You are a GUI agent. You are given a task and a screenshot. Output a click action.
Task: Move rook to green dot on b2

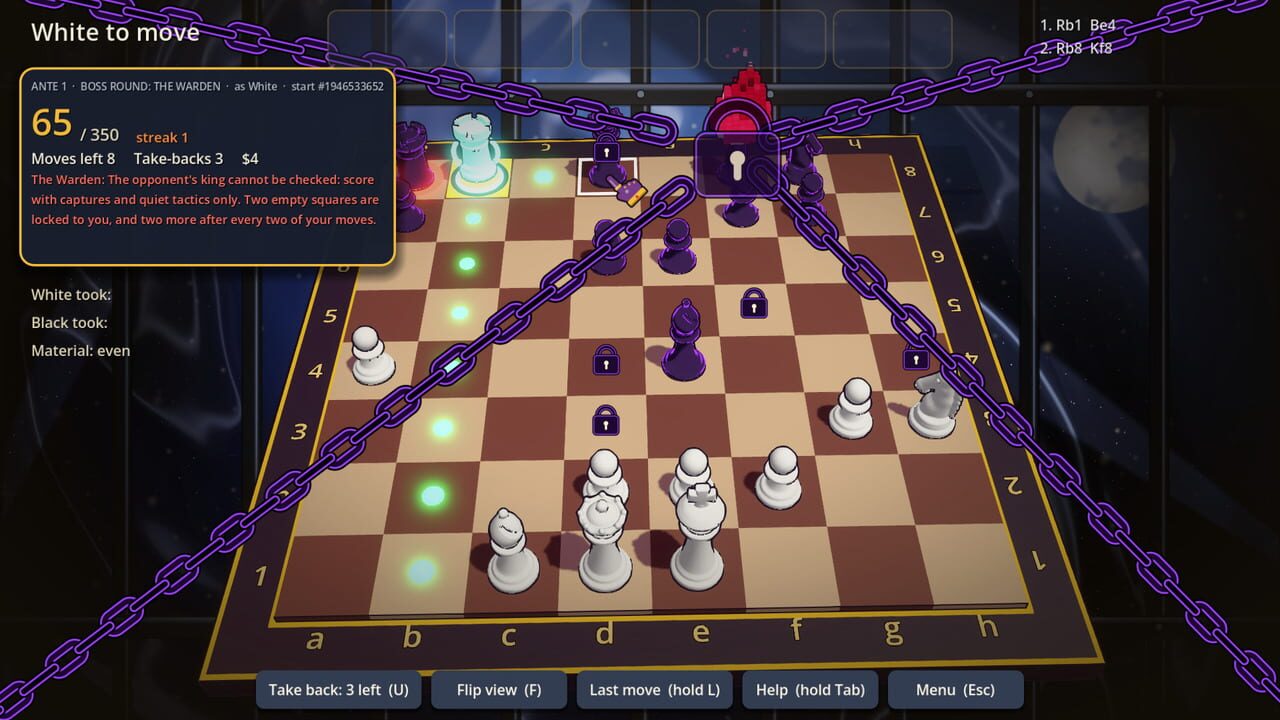(x=432, y=495)
